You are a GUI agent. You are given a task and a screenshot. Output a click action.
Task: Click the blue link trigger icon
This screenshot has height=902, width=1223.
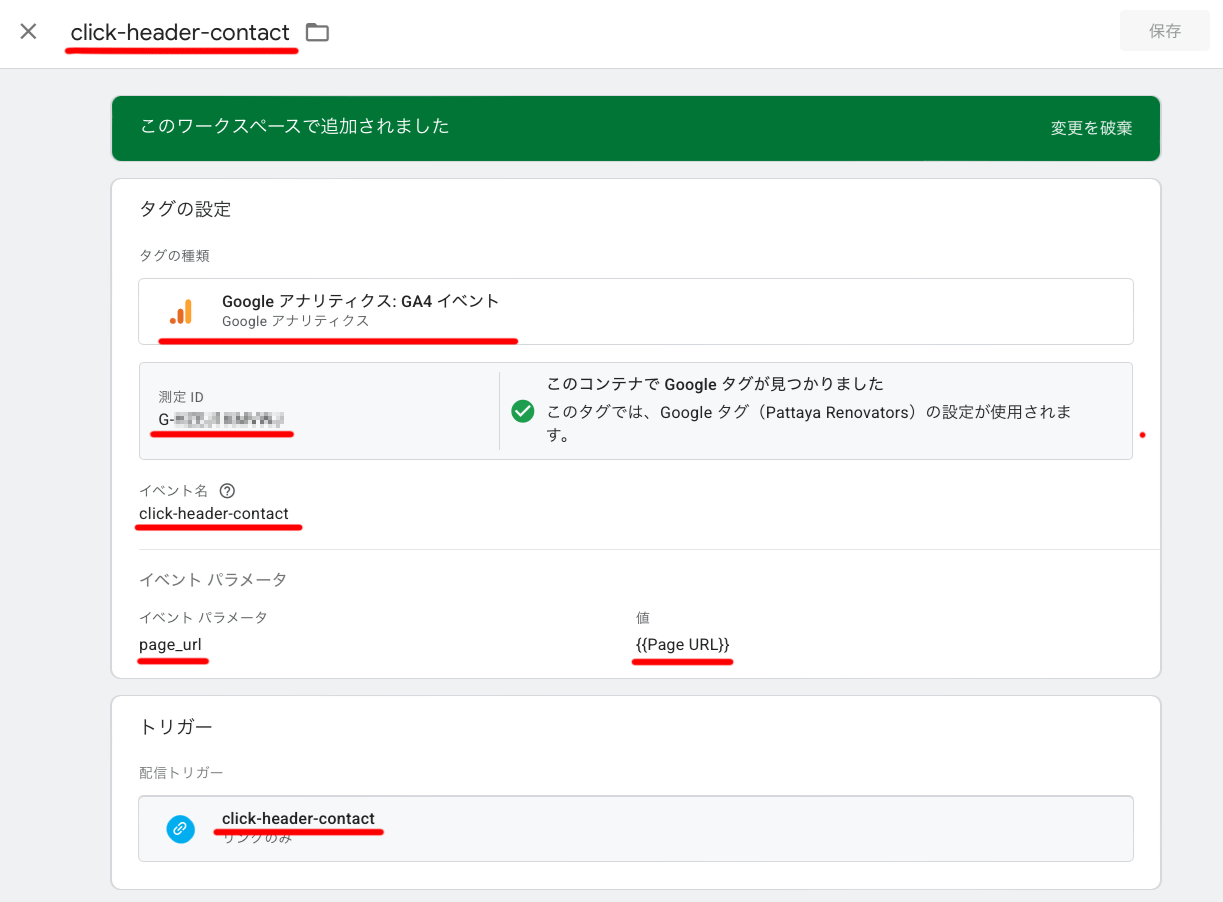coord(180,828)
